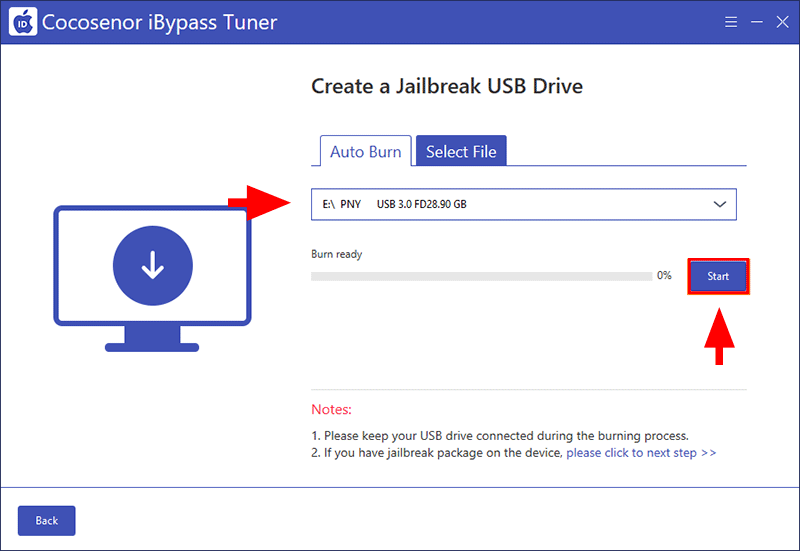Screen dimensions: 800x551
Task: Click the Cocosenor iBypass Tuner app logo
Action: 23,22
